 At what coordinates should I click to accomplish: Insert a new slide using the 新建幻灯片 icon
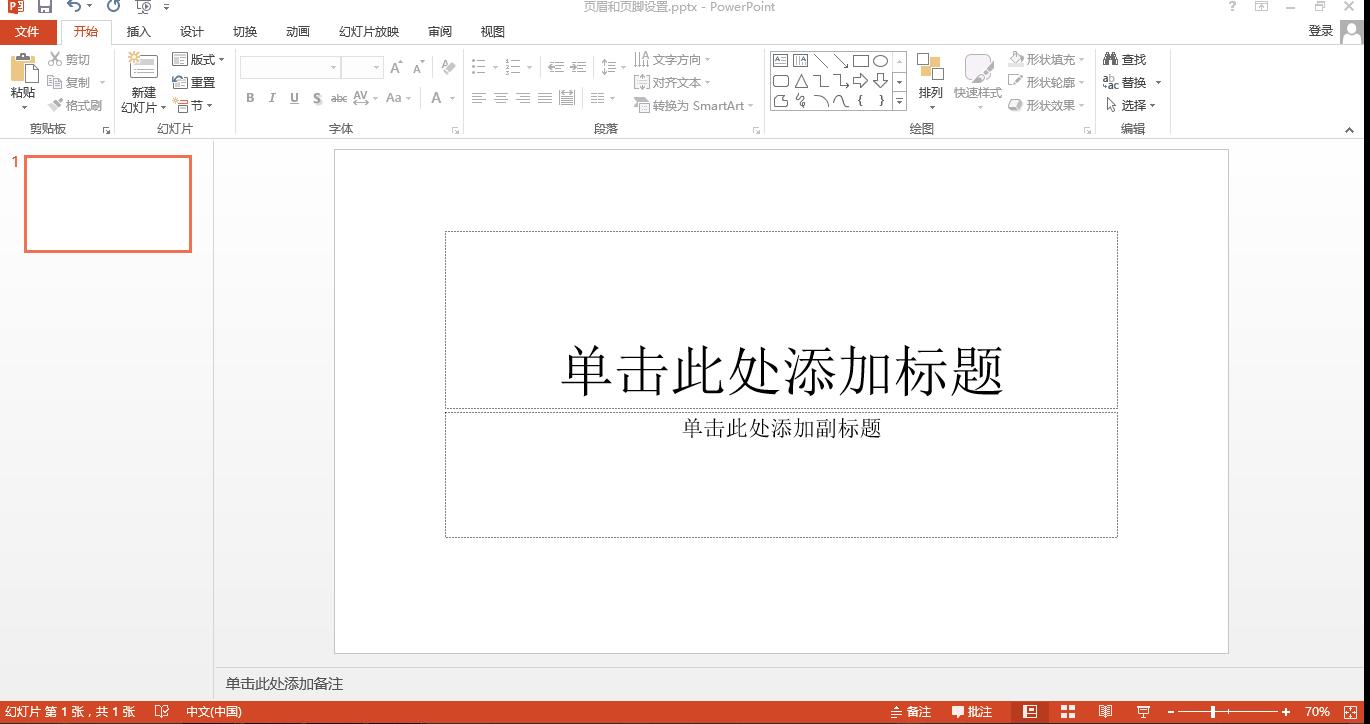[x=143, y=67]
